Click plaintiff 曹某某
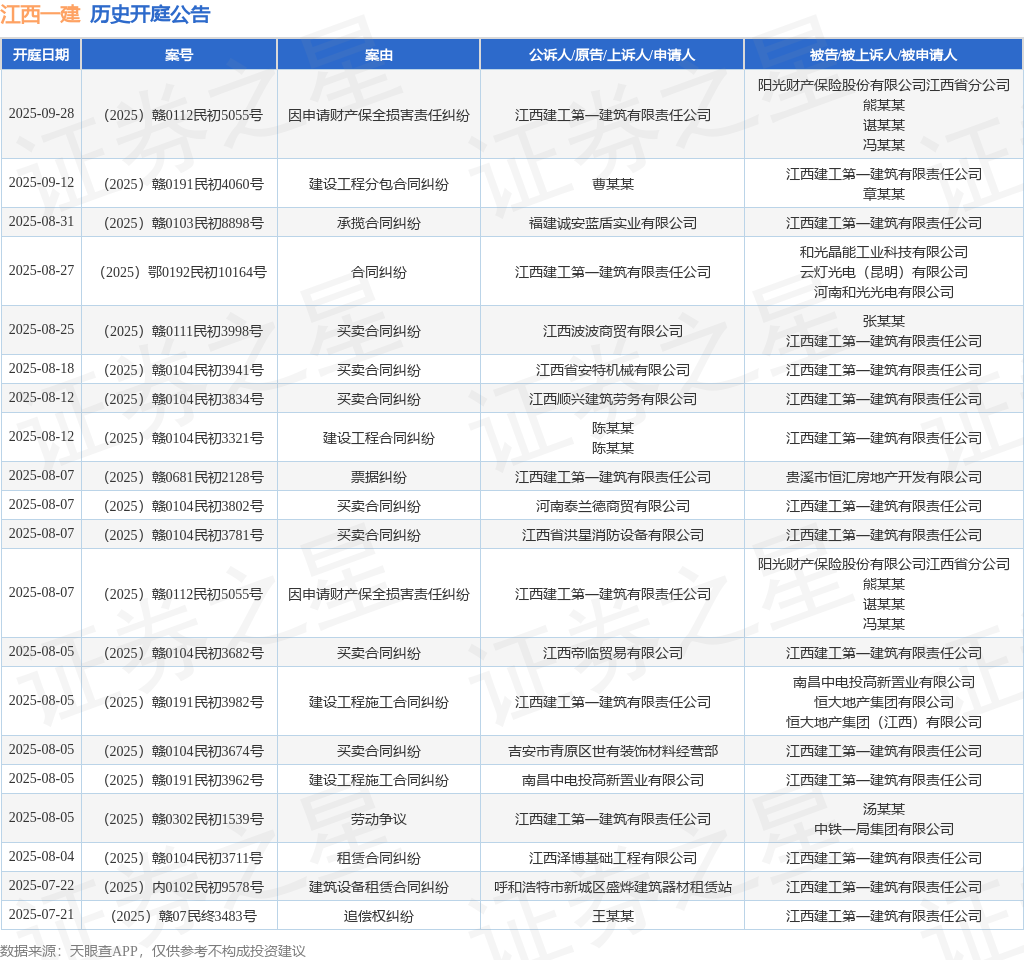The height and width of the screenshot is (960, 1024). point(613,184)
